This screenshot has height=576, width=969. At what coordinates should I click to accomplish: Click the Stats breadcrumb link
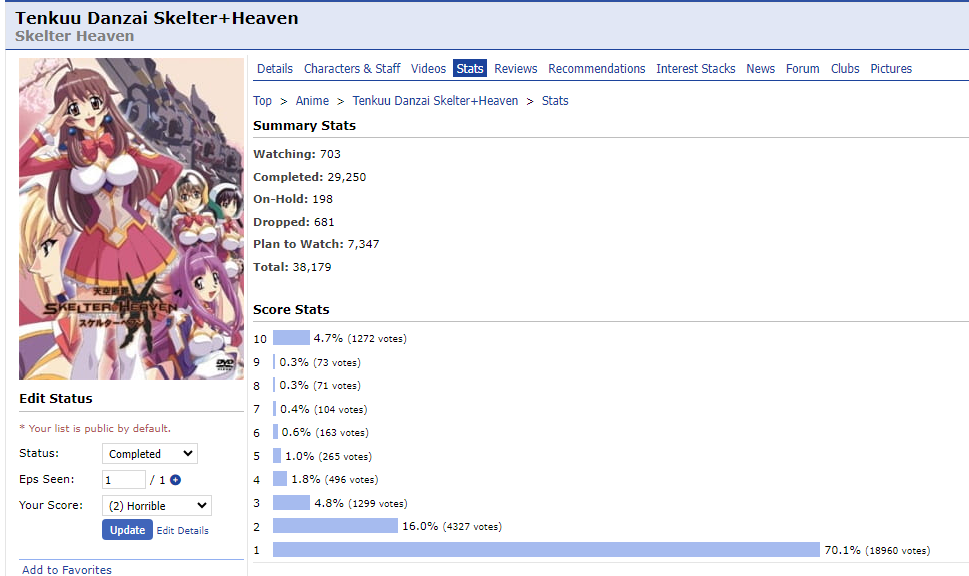tap(555, 101)
